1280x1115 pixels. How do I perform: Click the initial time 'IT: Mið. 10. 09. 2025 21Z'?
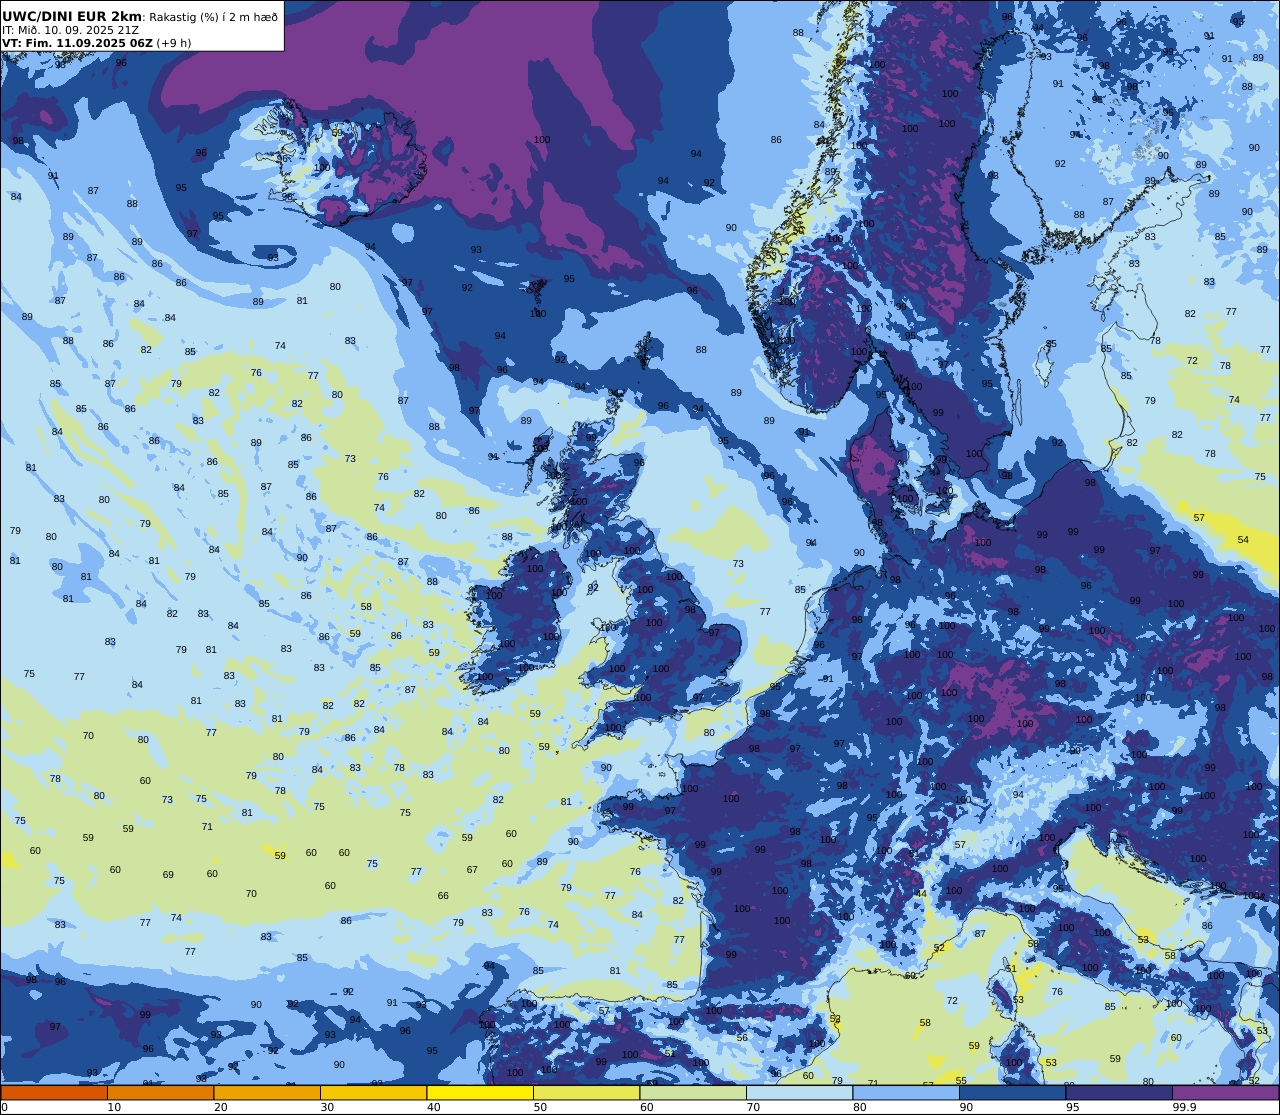tap(69, 30)
